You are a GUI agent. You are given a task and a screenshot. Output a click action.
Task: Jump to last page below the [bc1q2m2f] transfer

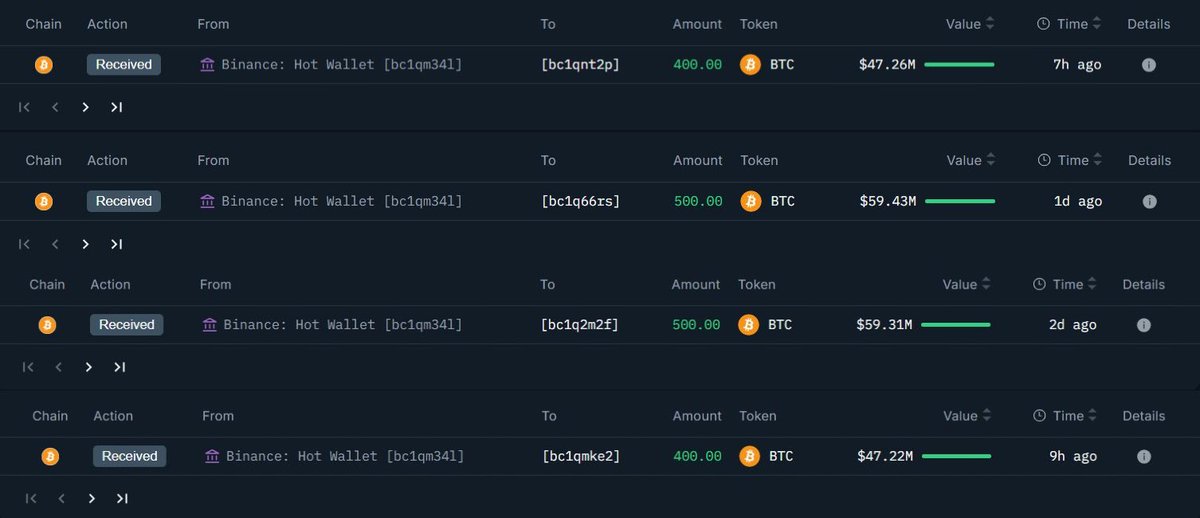(120, 368)
